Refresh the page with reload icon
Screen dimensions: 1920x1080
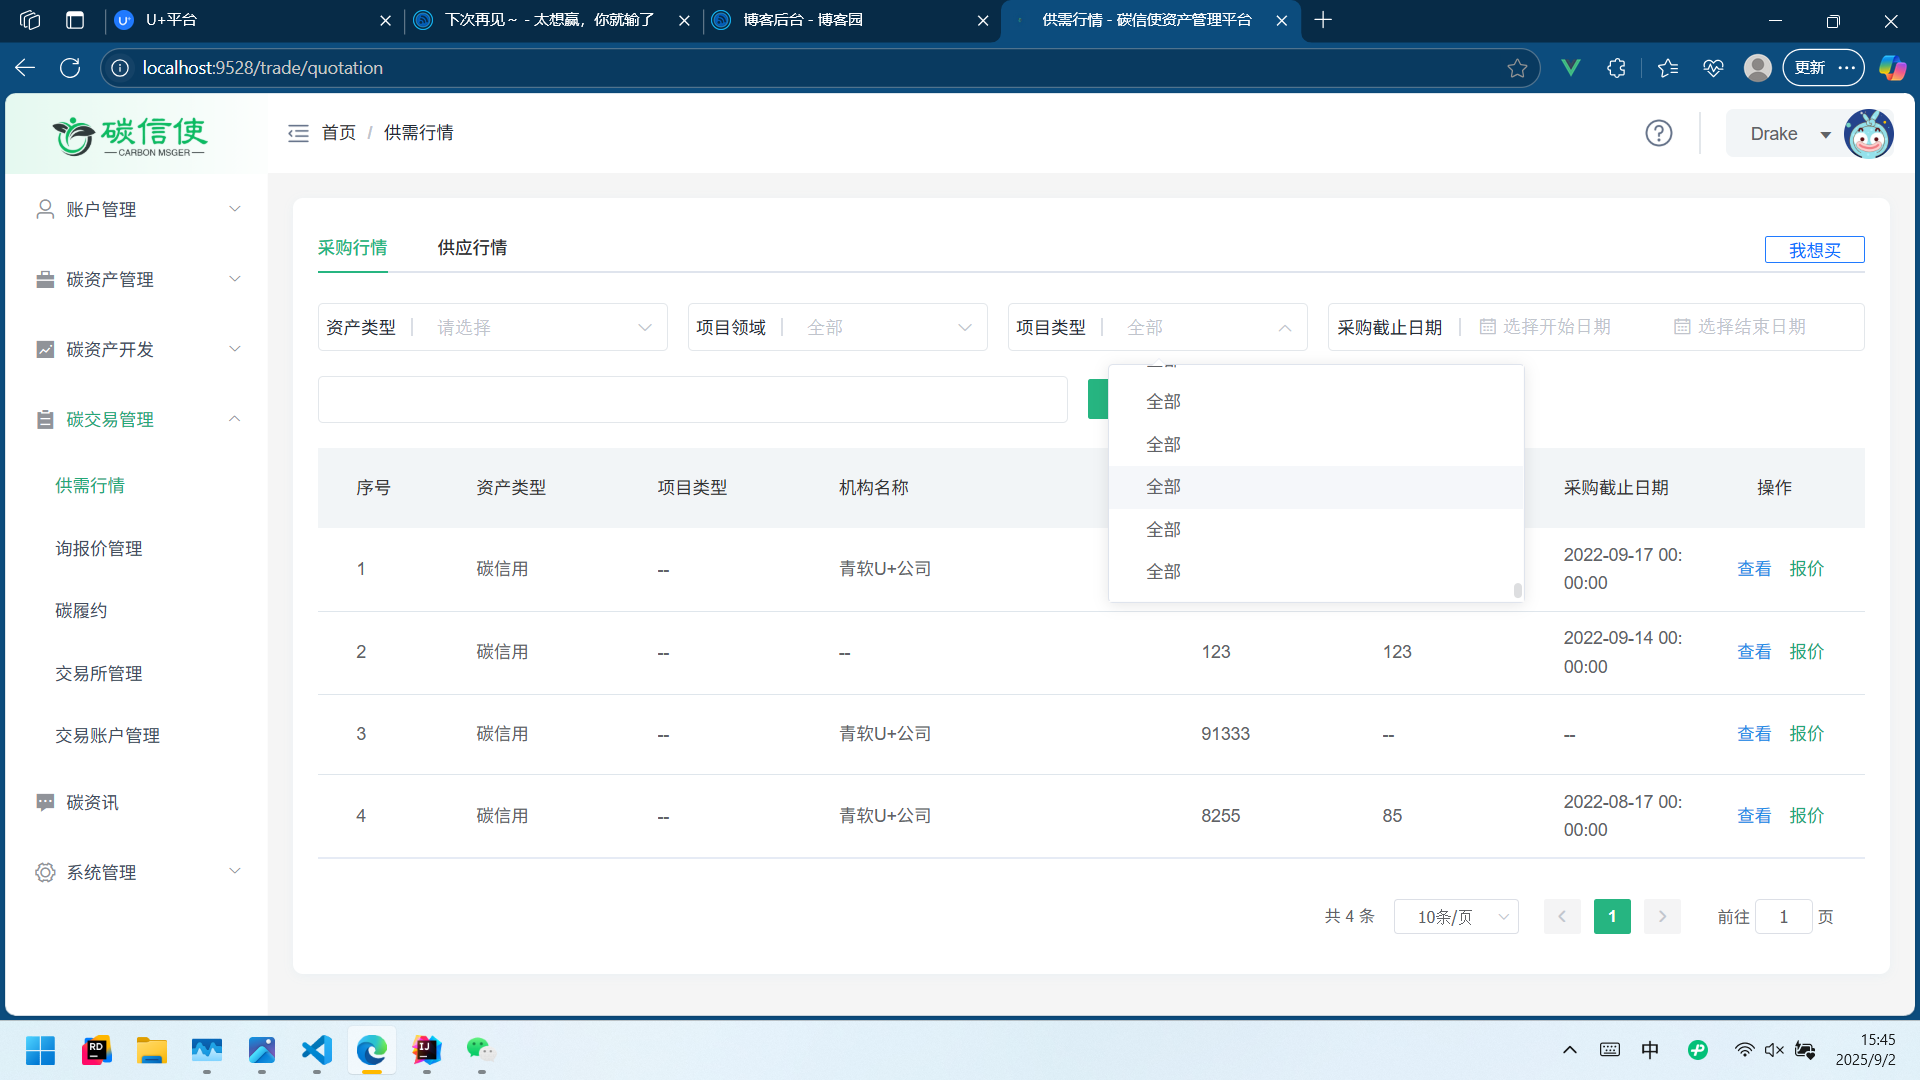[x=70, y=68]
